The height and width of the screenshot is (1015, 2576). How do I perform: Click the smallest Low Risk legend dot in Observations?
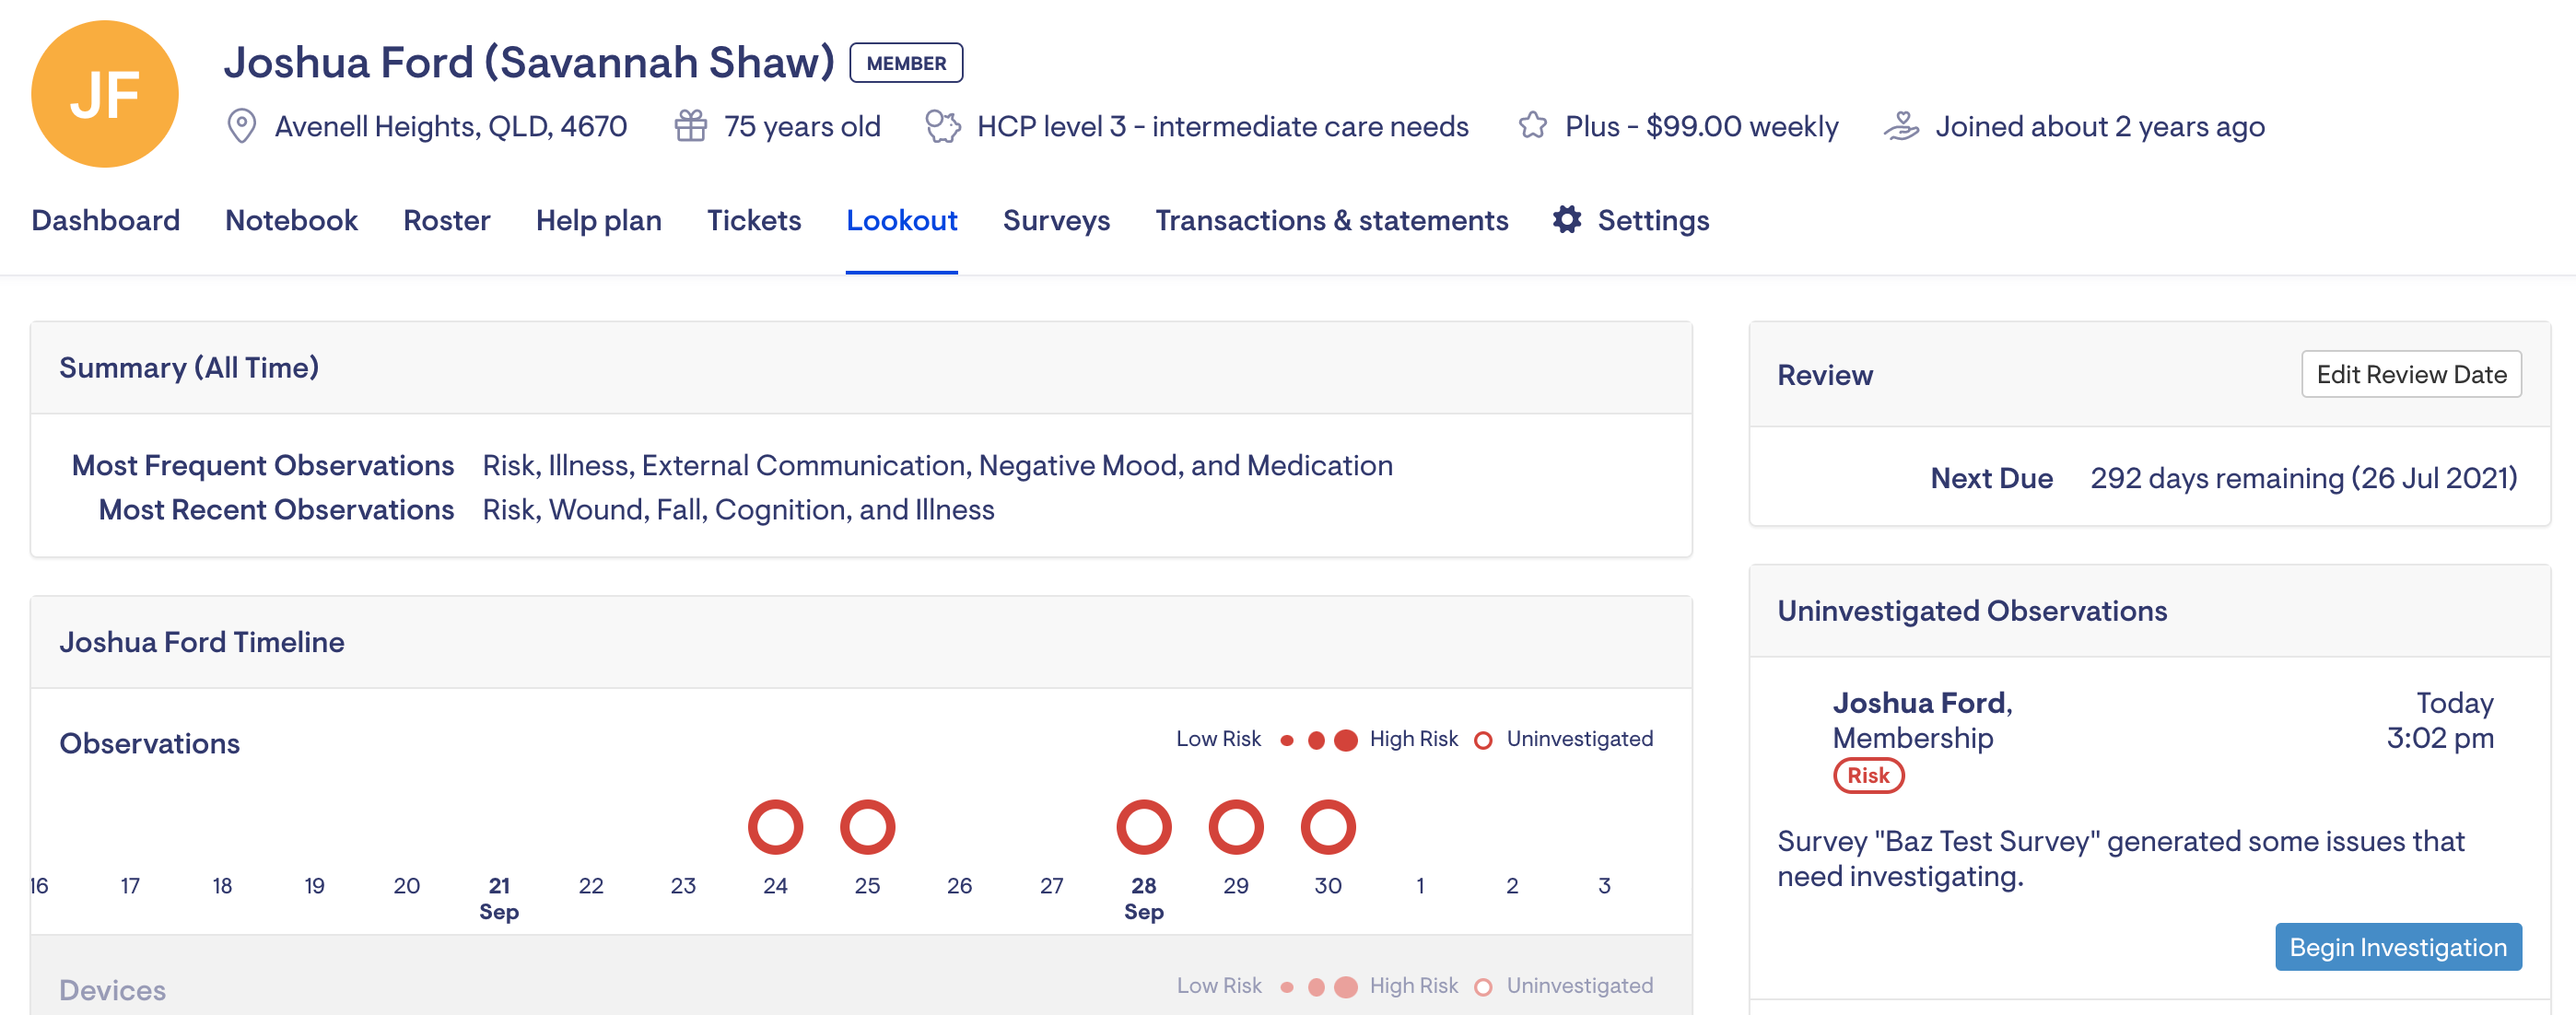click(x=1287, y=740)
